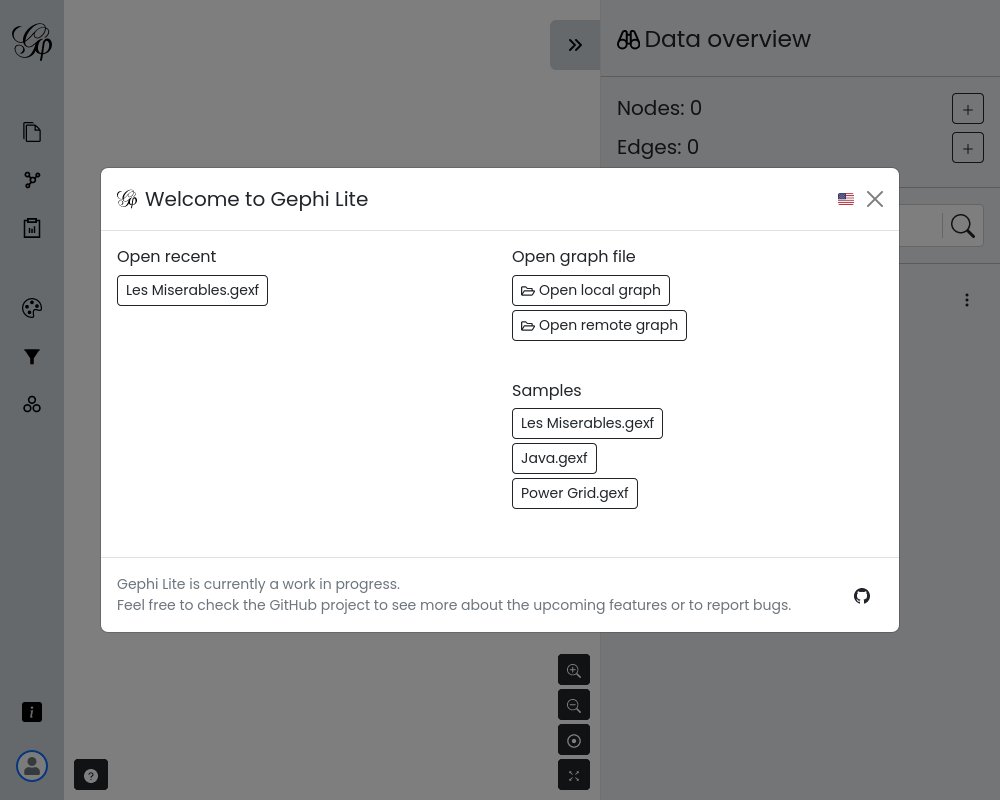Change language via the flag icon
This screenshot has height=800, width=1000.
[x=846, y=199]
